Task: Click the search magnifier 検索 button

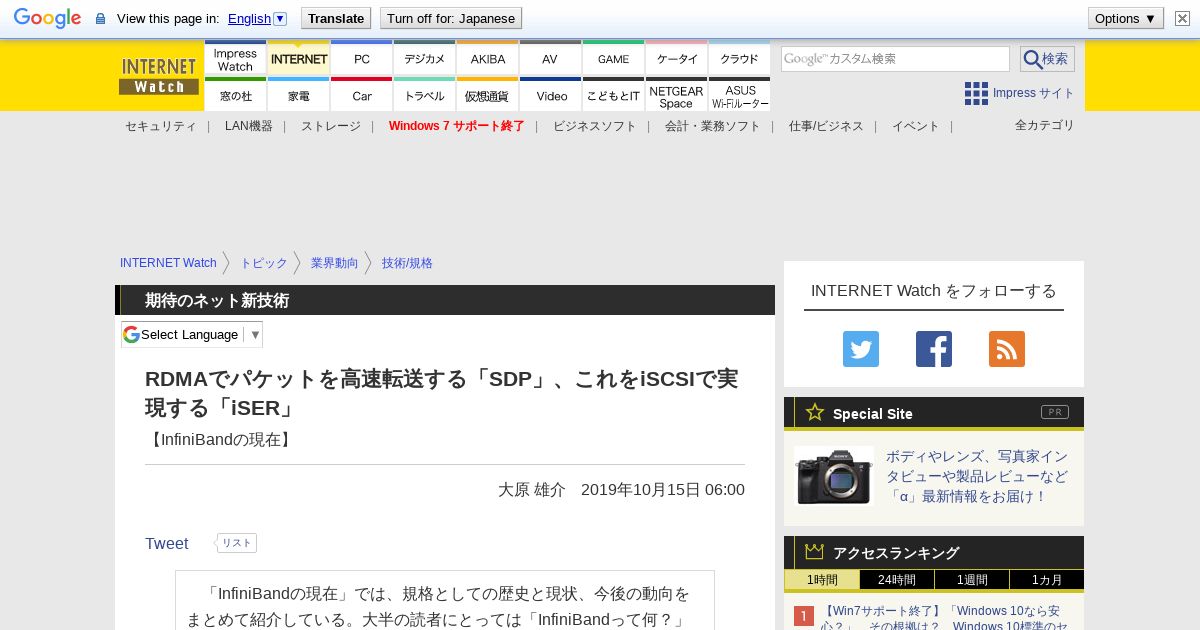Action: 1047,59
